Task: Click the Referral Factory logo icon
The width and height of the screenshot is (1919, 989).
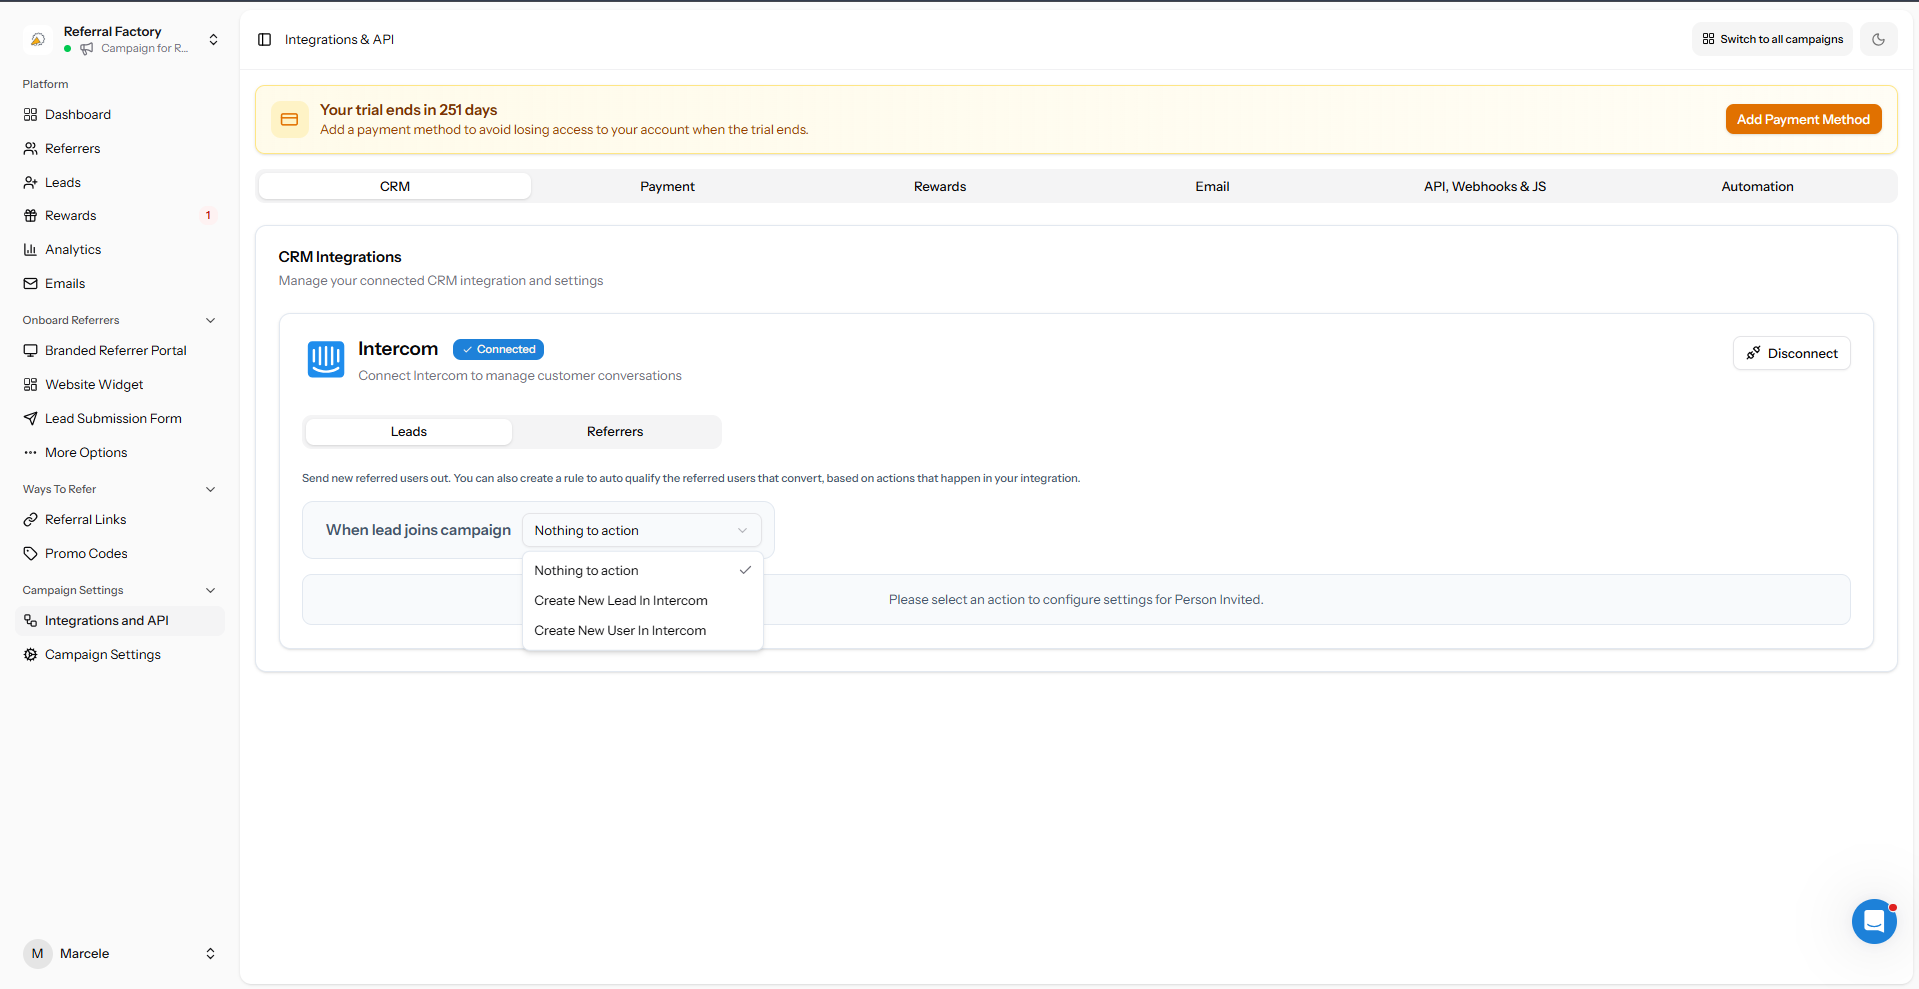Action: (38, 40)
